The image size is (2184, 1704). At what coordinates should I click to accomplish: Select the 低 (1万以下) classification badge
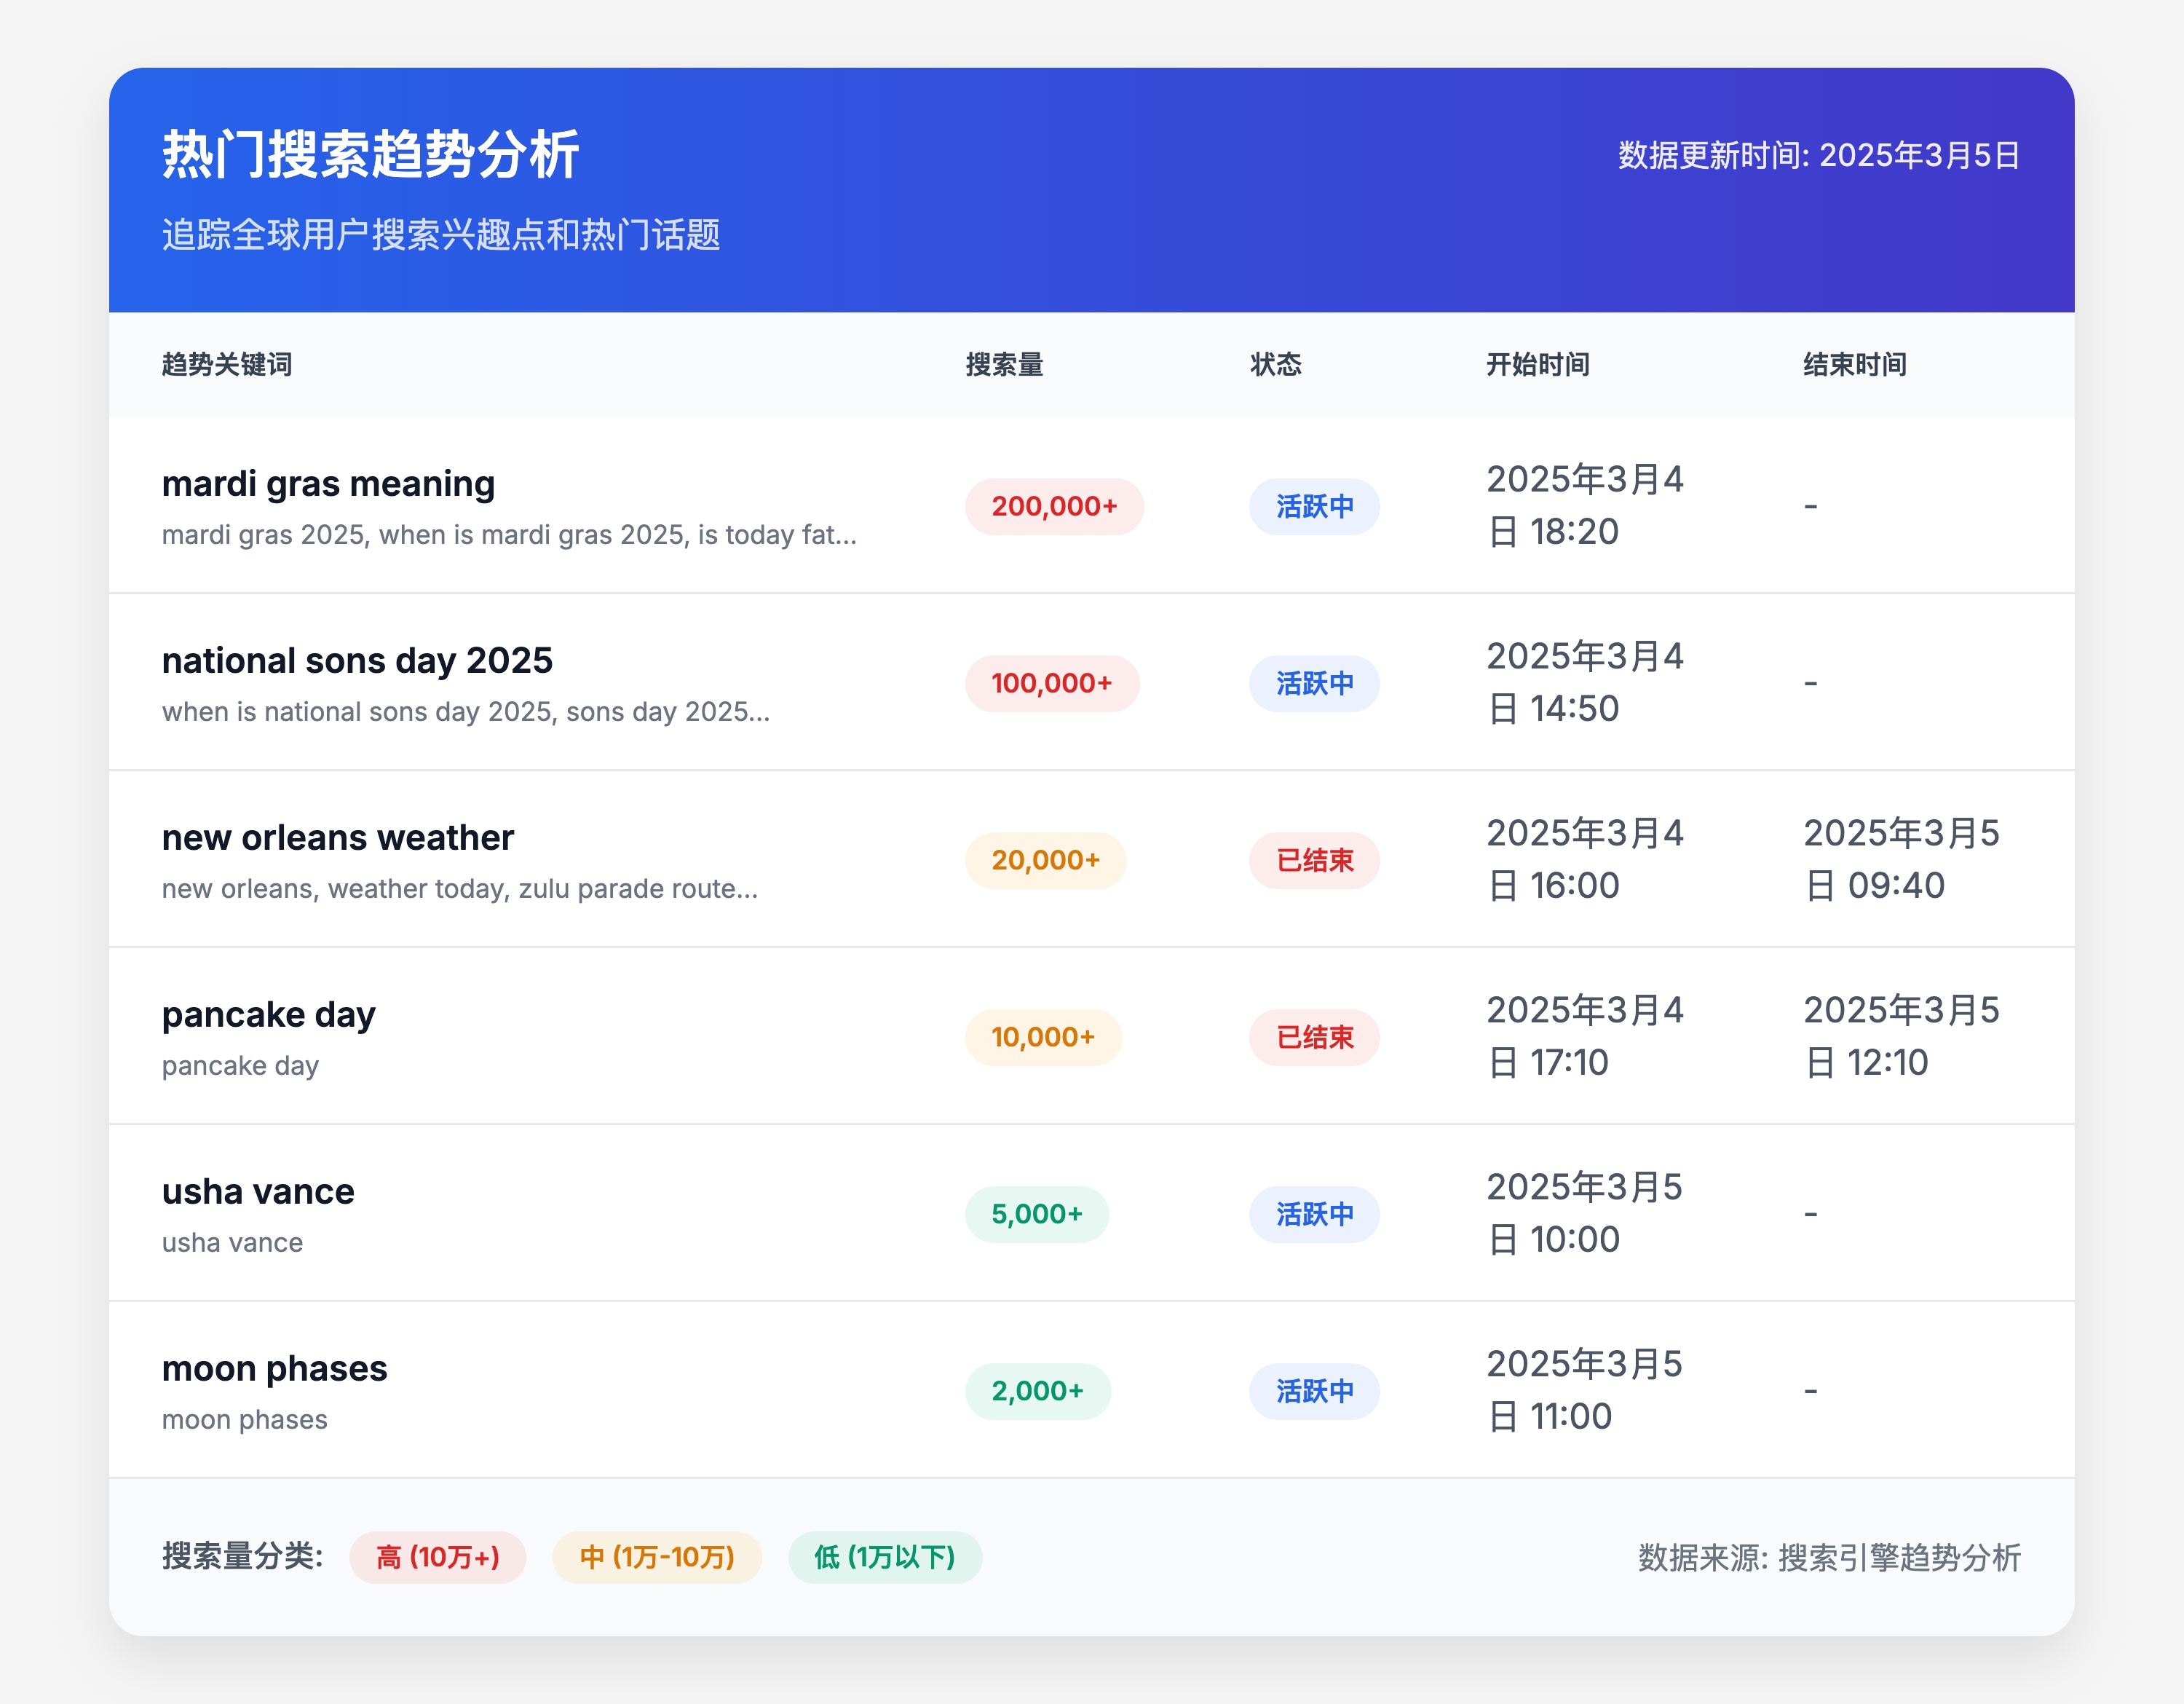[x=884, y=1557]
